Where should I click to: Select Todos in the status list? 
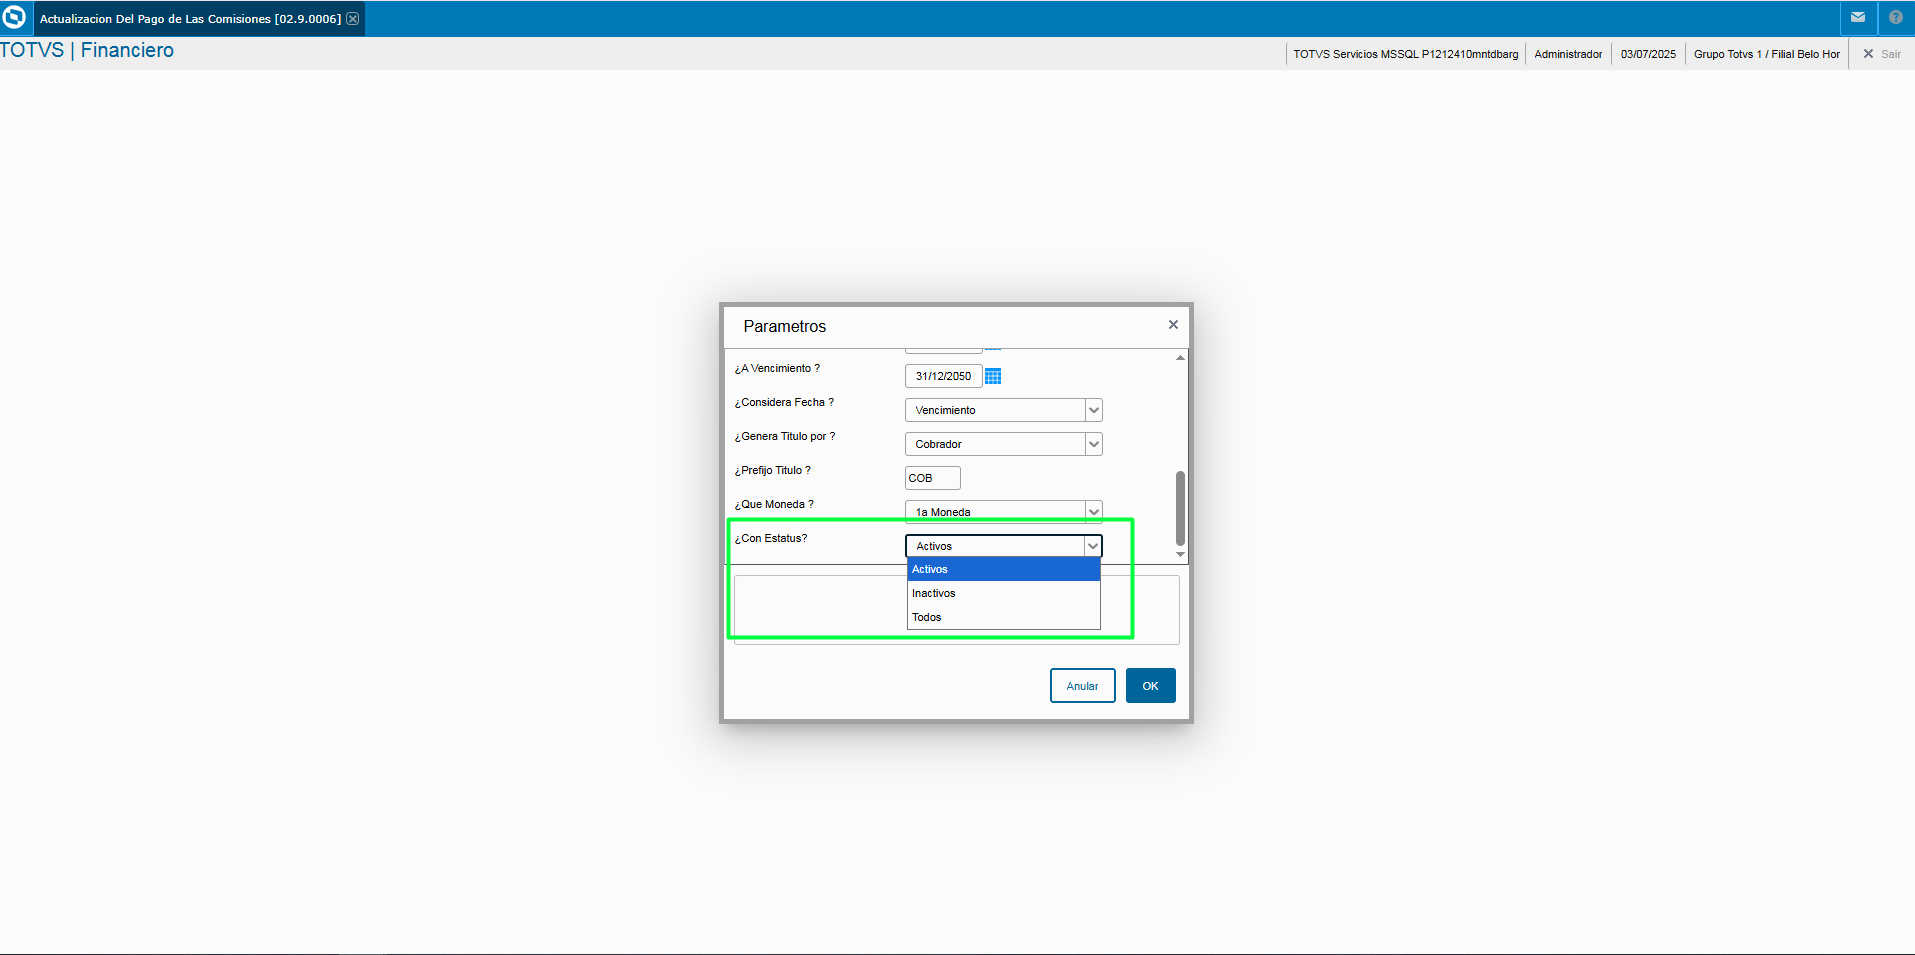[x=1003, y=617]
